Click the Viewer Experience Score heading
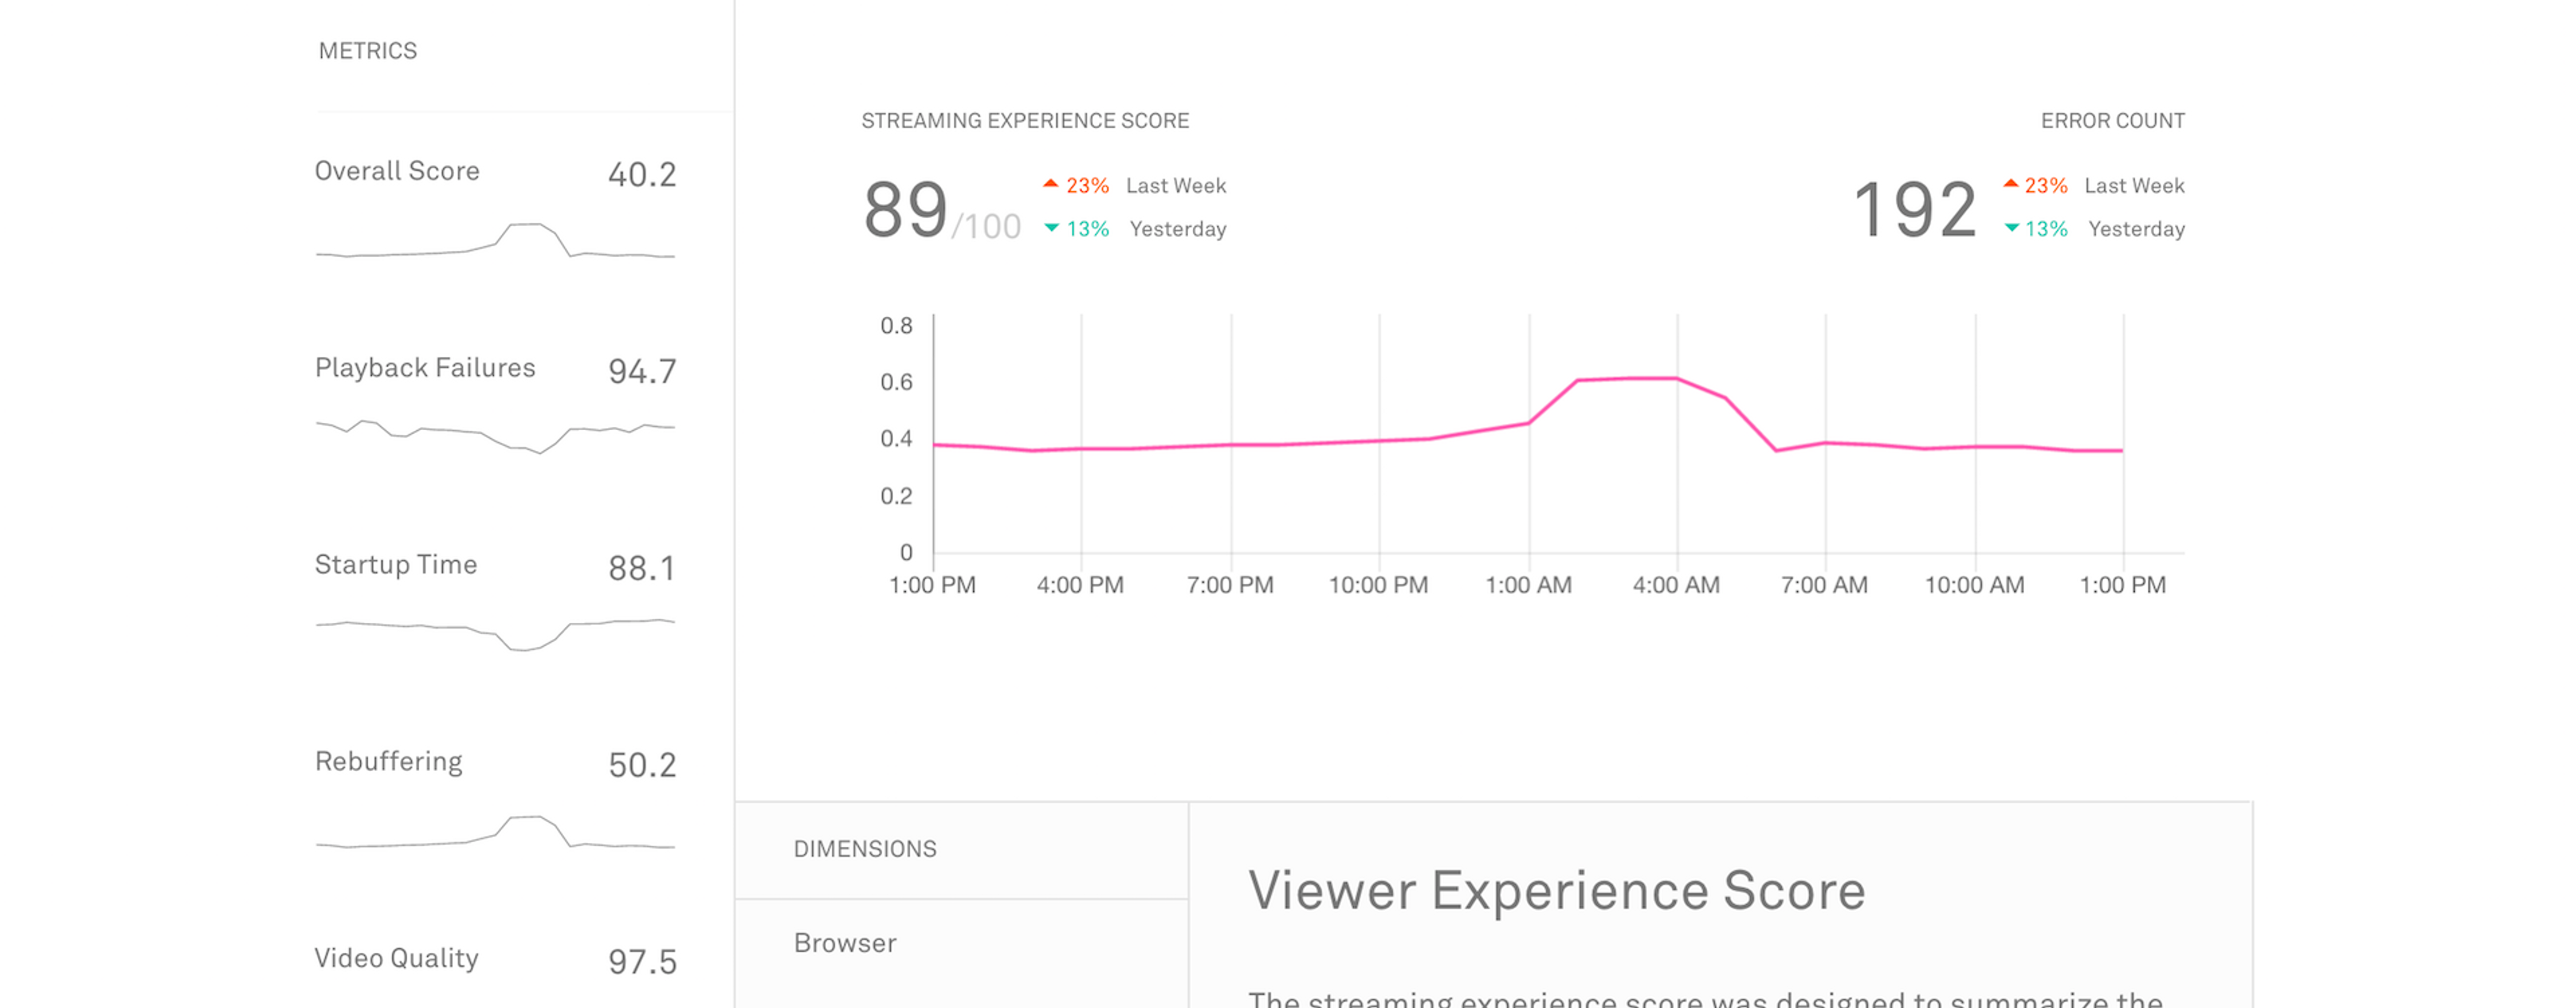 [x=1556, y=890]
